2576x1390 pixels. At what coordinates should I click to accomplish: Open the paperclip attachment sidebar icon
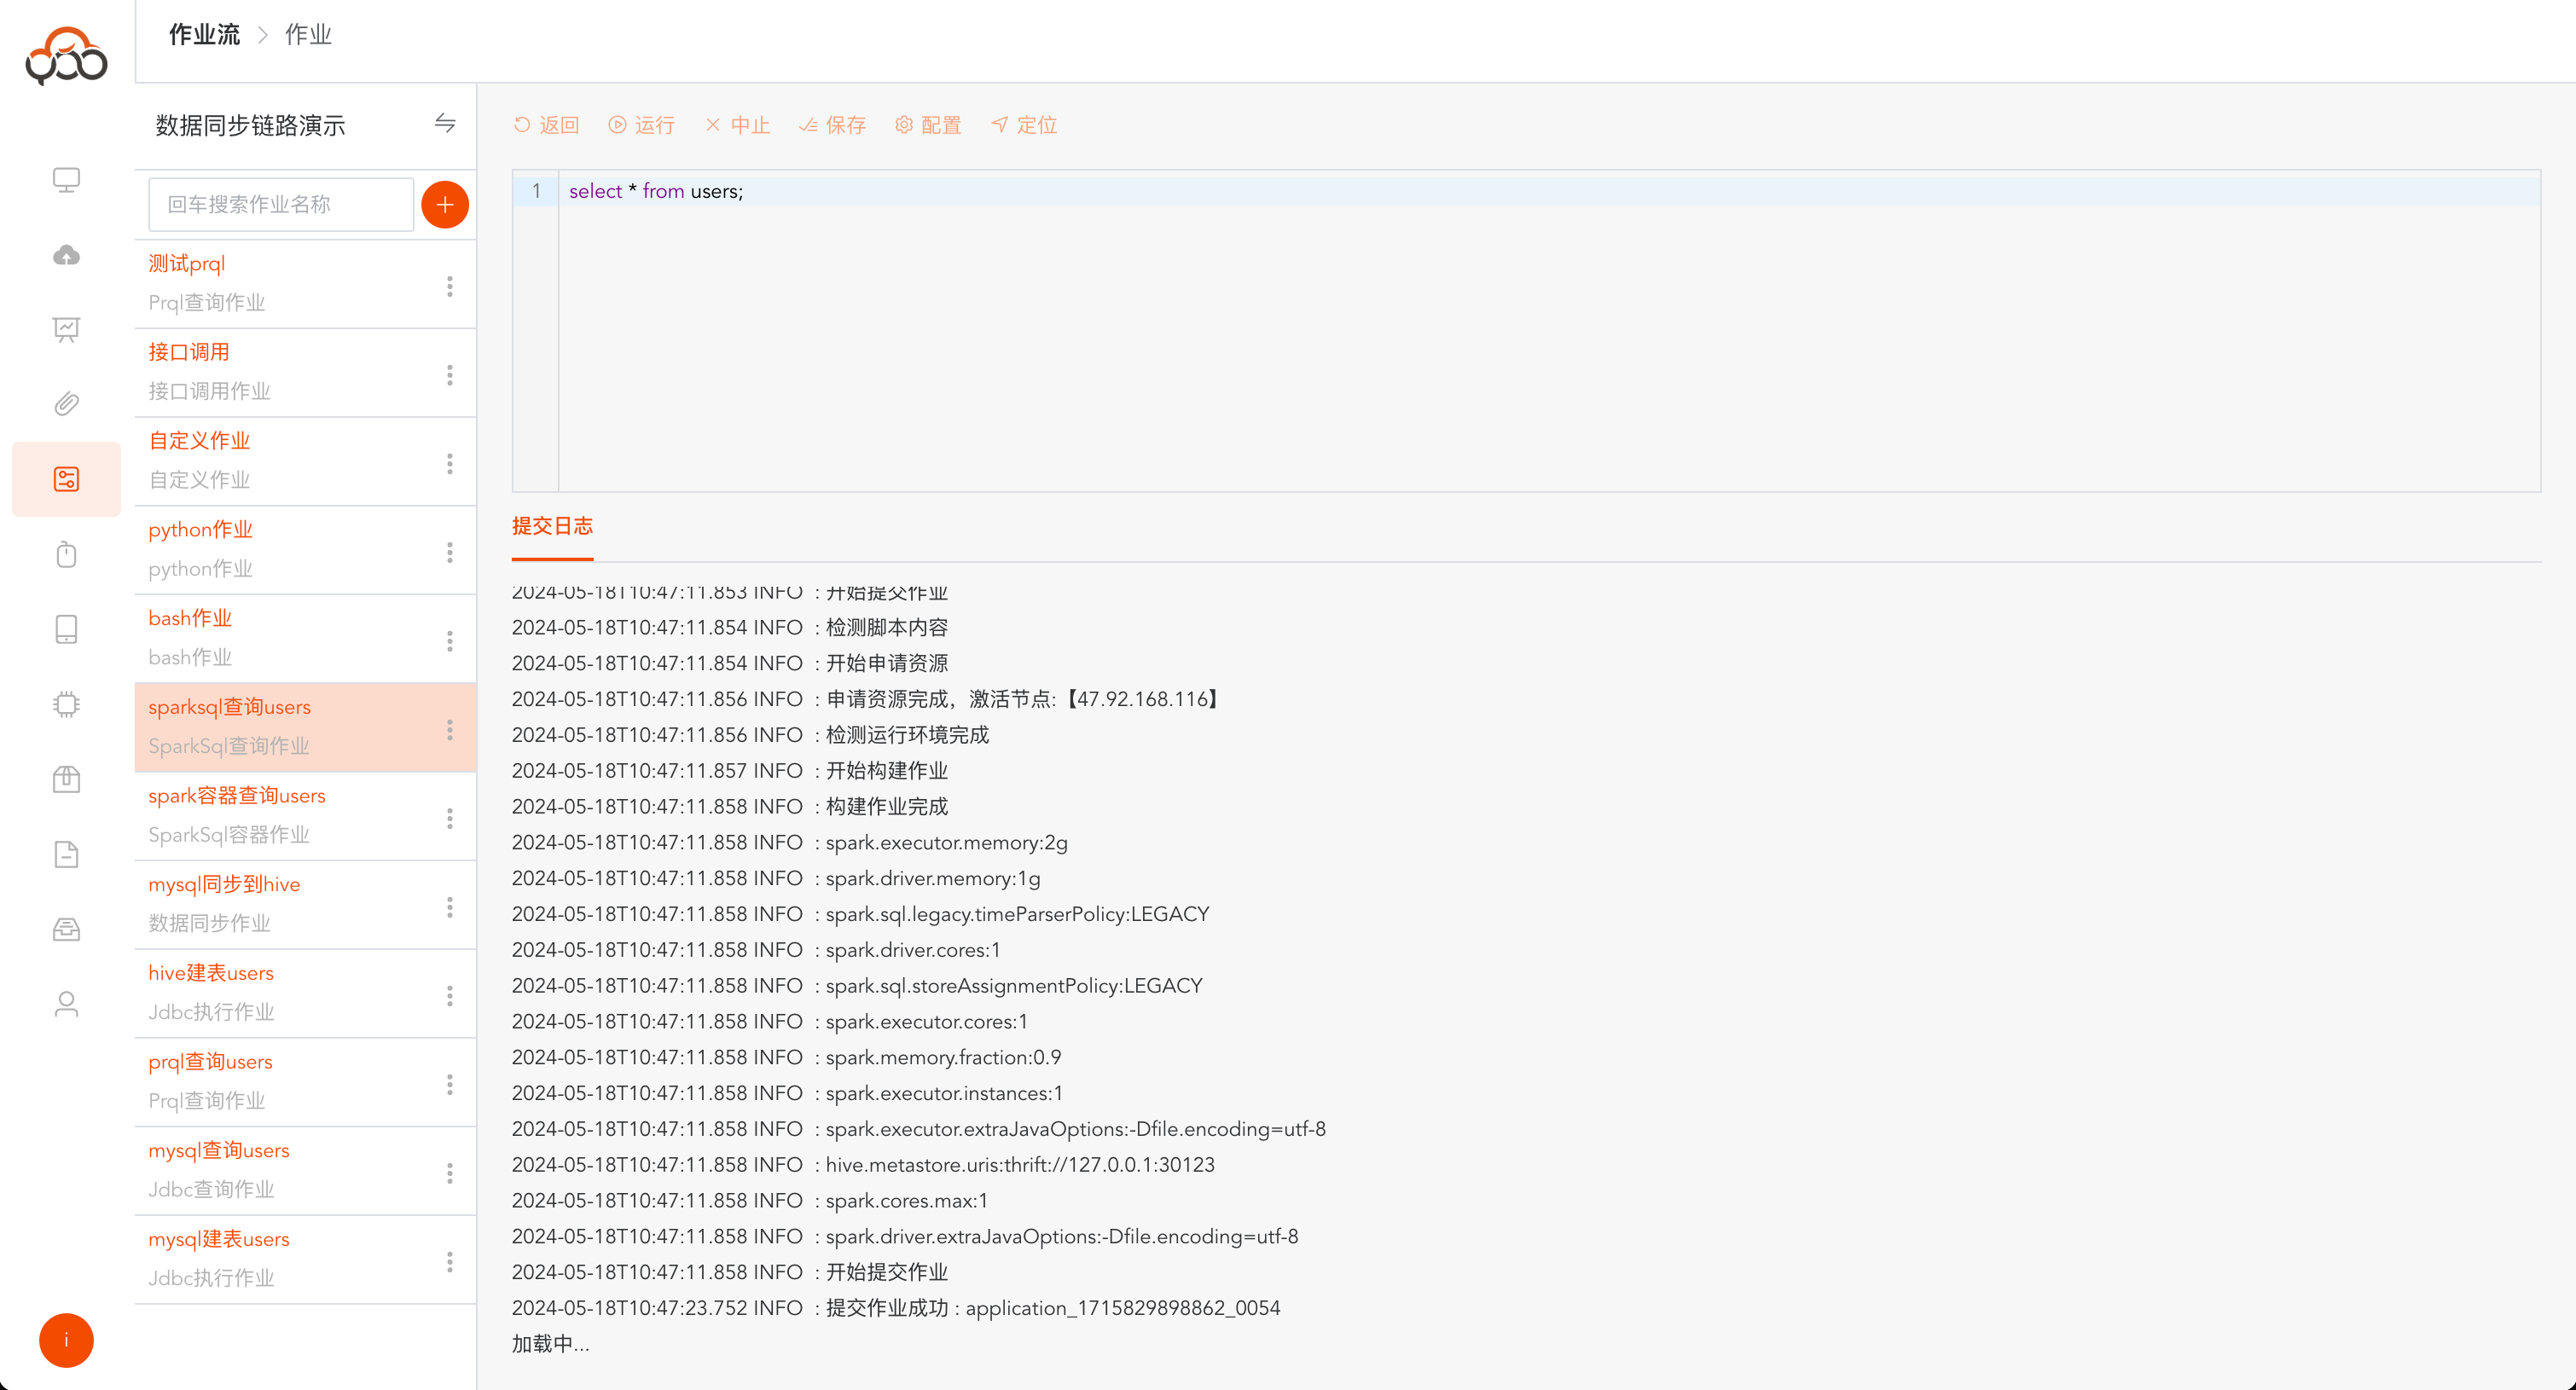[66, 404]
